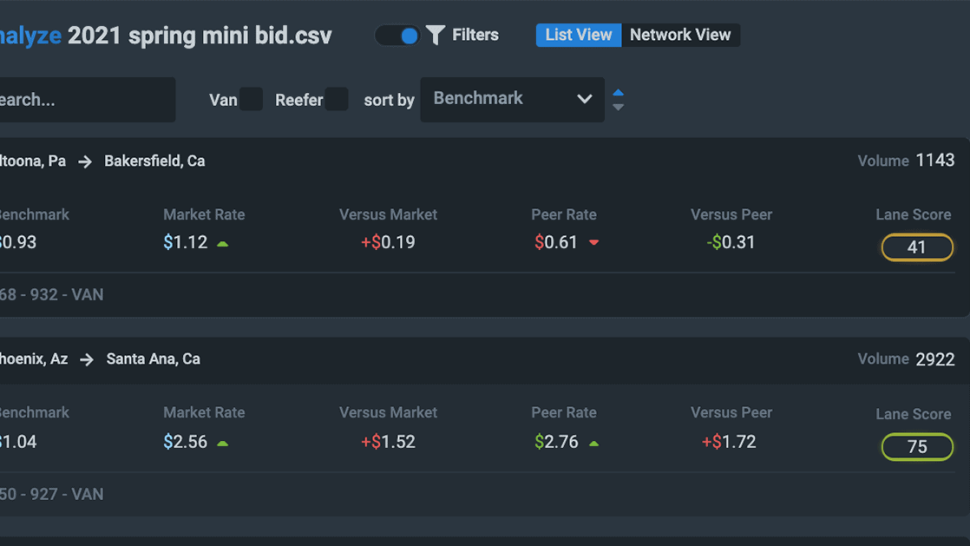Toggle the blue switch beside Filters
This screenshot has width=970, height=546.
(x=397, y=35)
